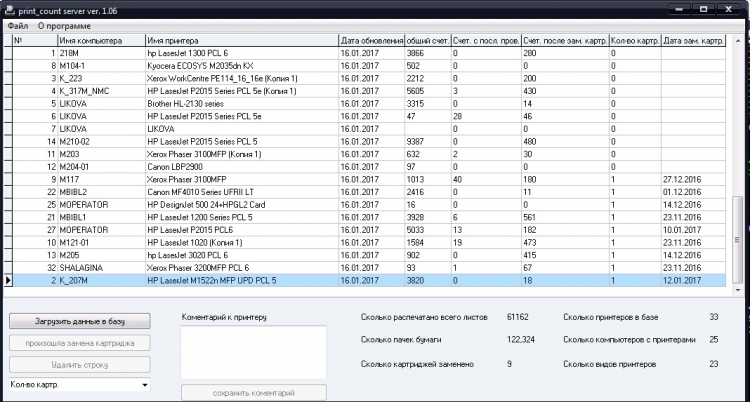Click the общий счет. column header
Screen dimensions: 750x402
tap(427, 41)
